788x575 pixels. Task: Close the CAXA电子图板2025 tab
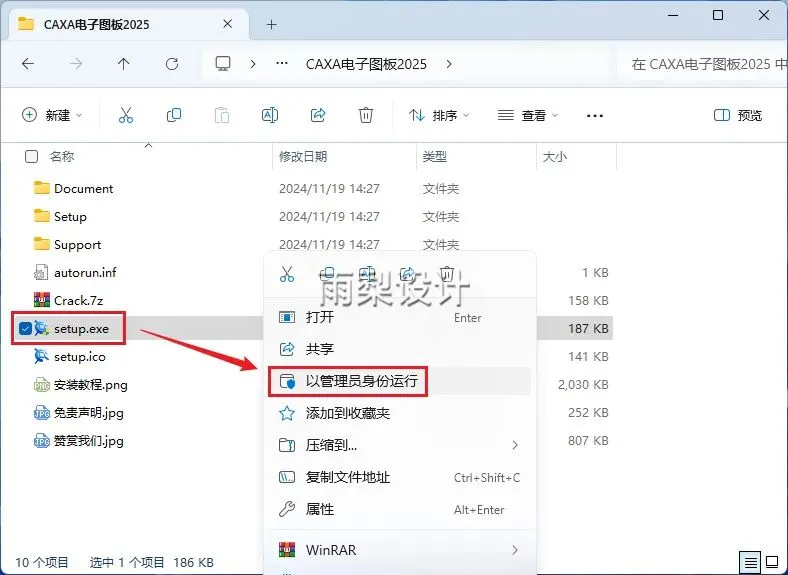pyautogui.click(x=228, y=24)
